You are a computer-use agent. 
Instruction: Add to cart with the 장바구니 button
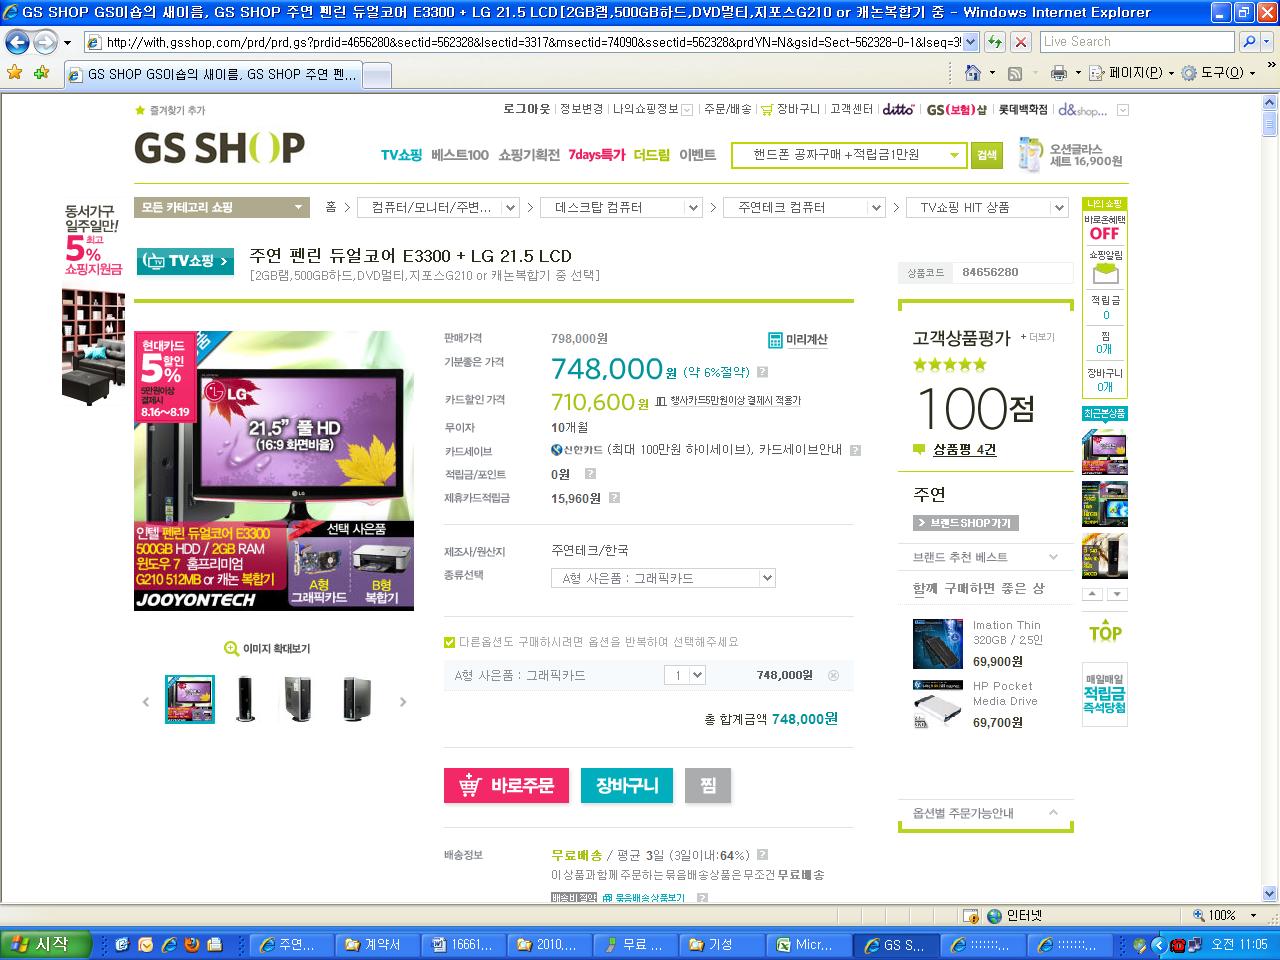627,786
